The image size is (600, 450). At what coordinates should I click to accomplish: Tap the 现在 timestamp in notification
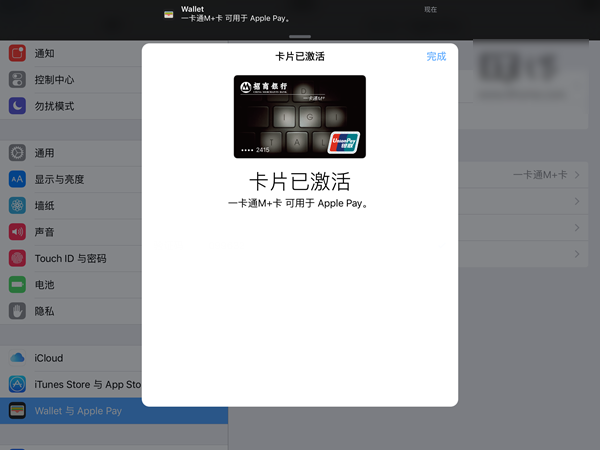430,10
